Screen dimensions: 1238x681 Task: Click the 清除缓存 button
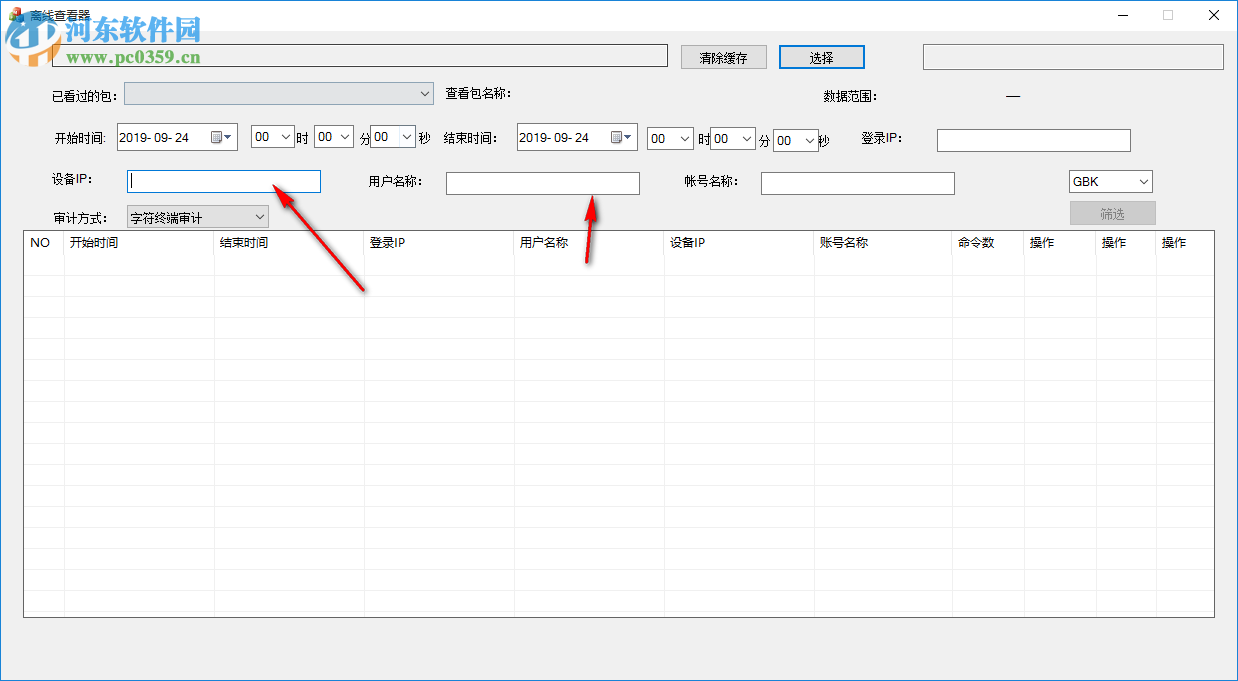pos(724,58)
